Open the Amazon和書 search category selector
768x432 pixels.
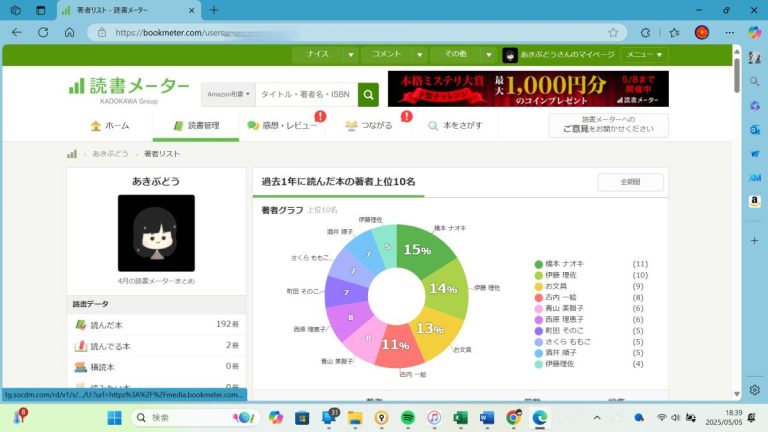coord(228,95)
